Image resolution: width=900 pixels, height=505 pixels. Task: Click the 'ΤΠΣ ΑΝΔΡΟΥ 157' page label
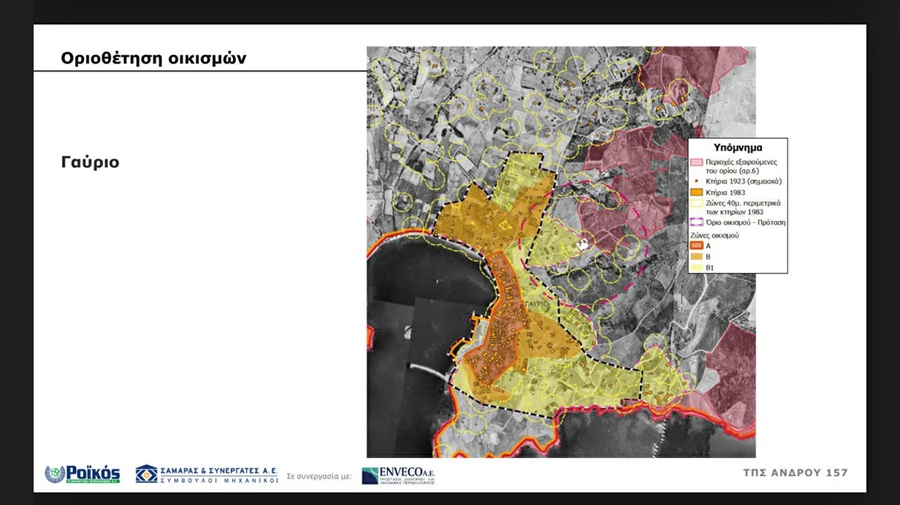(x=795, y=473)
